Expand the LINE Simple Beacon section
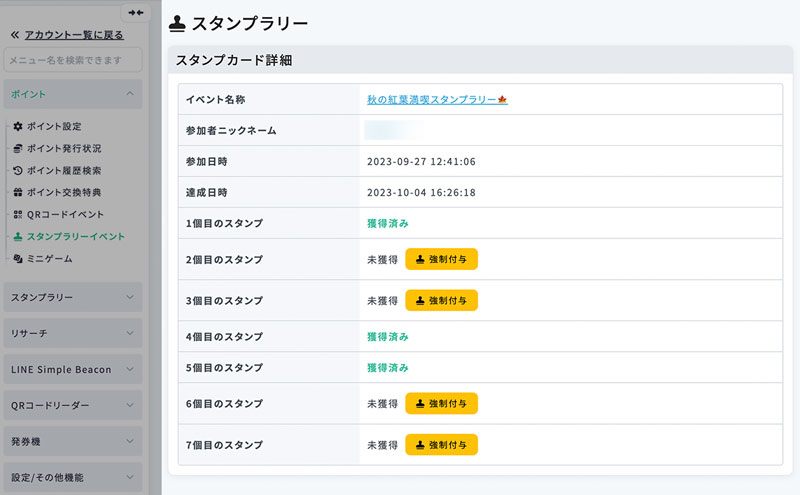Viewport: 800px width, 495px height. (x=72, y=369)
